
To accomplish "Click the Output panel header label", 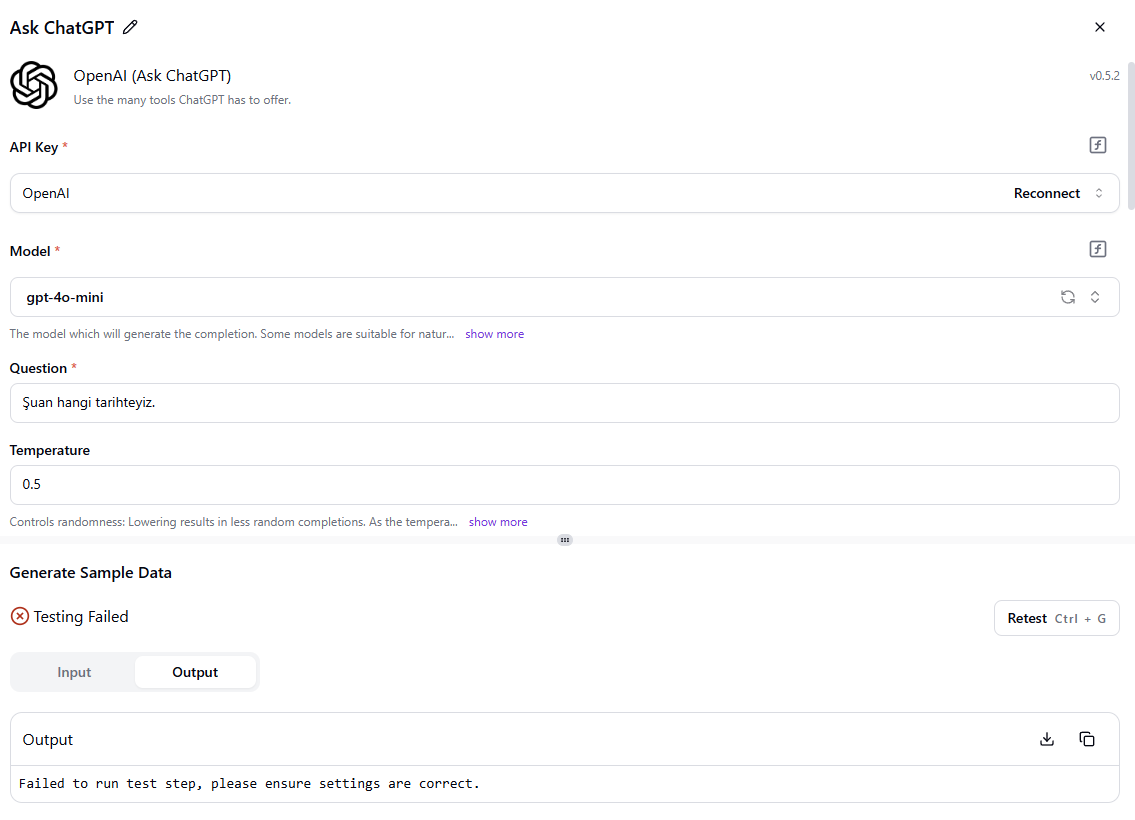I will pyautogui.click(x=48, y=740).
